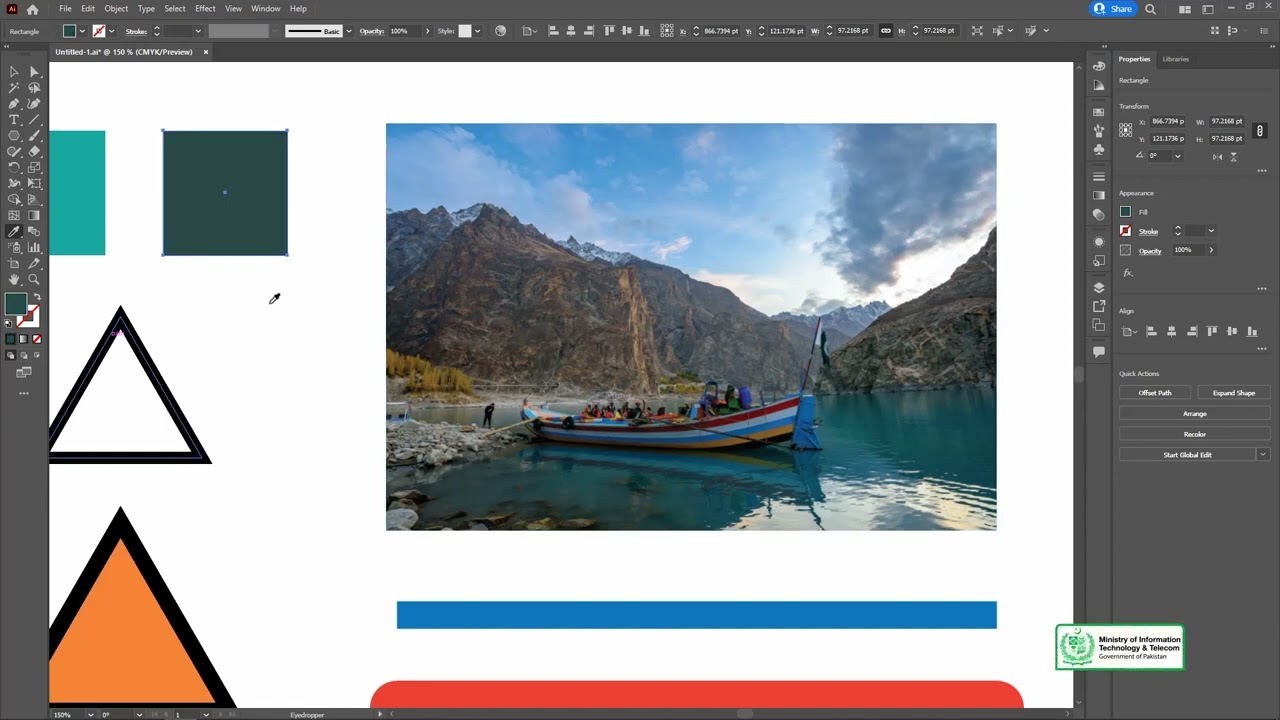Viewport: 1280px width, 720px height.
Task: Click the Recolor button
Action: coord(1194,434)
